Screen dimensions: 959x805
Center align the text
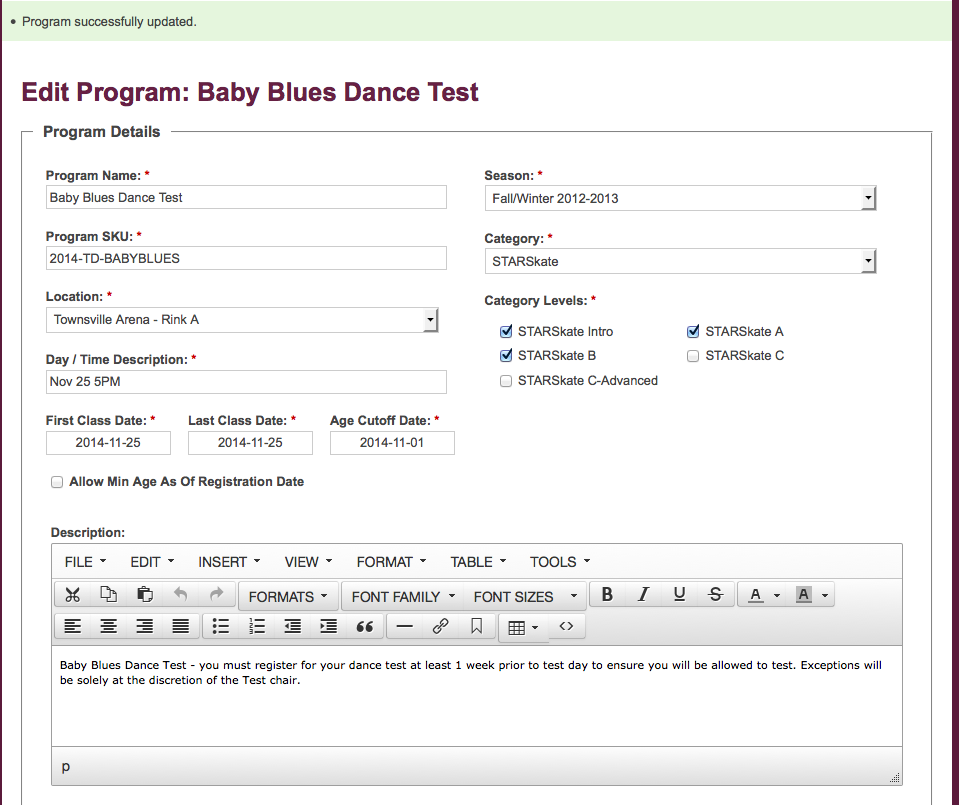[109, 626]
